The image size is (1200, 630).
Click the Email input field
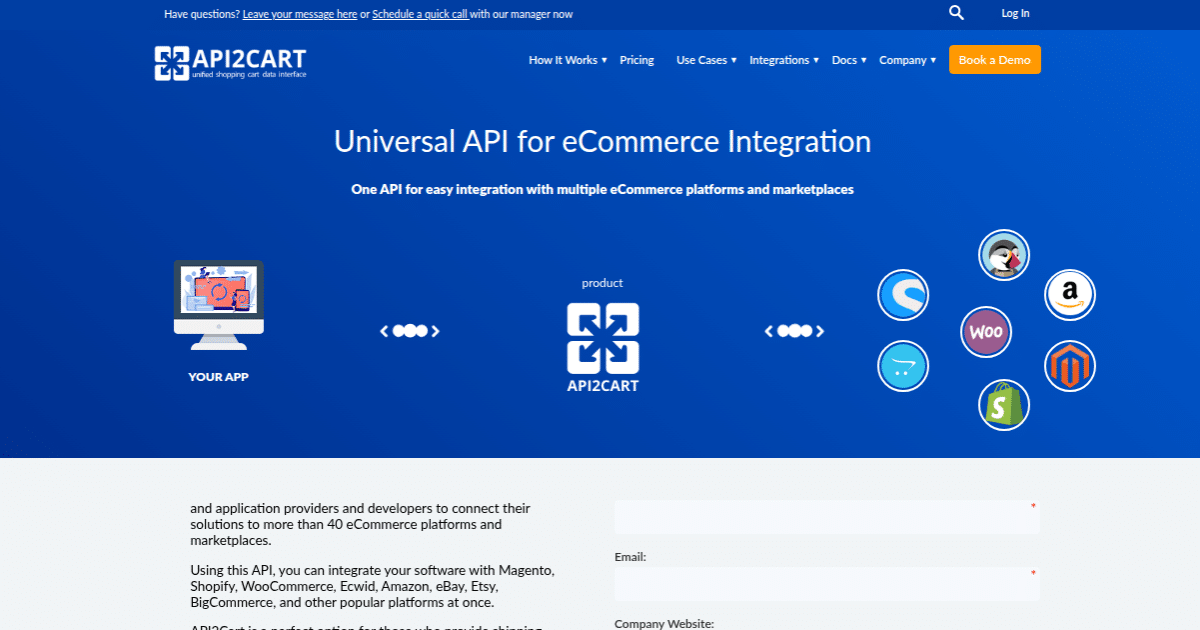click(826, 584)
